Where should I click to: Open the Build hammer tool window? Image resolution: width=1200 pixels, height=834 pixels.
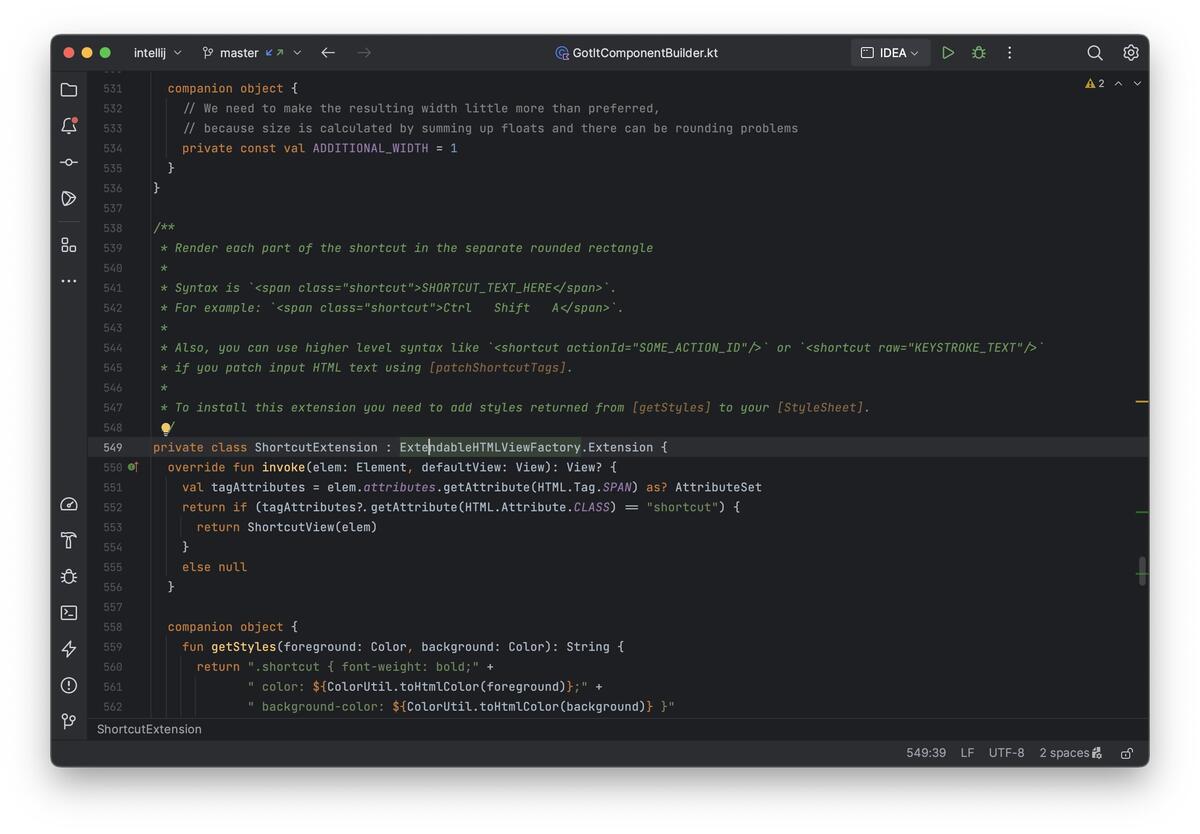pyautogui.click(x=69, y=541)
